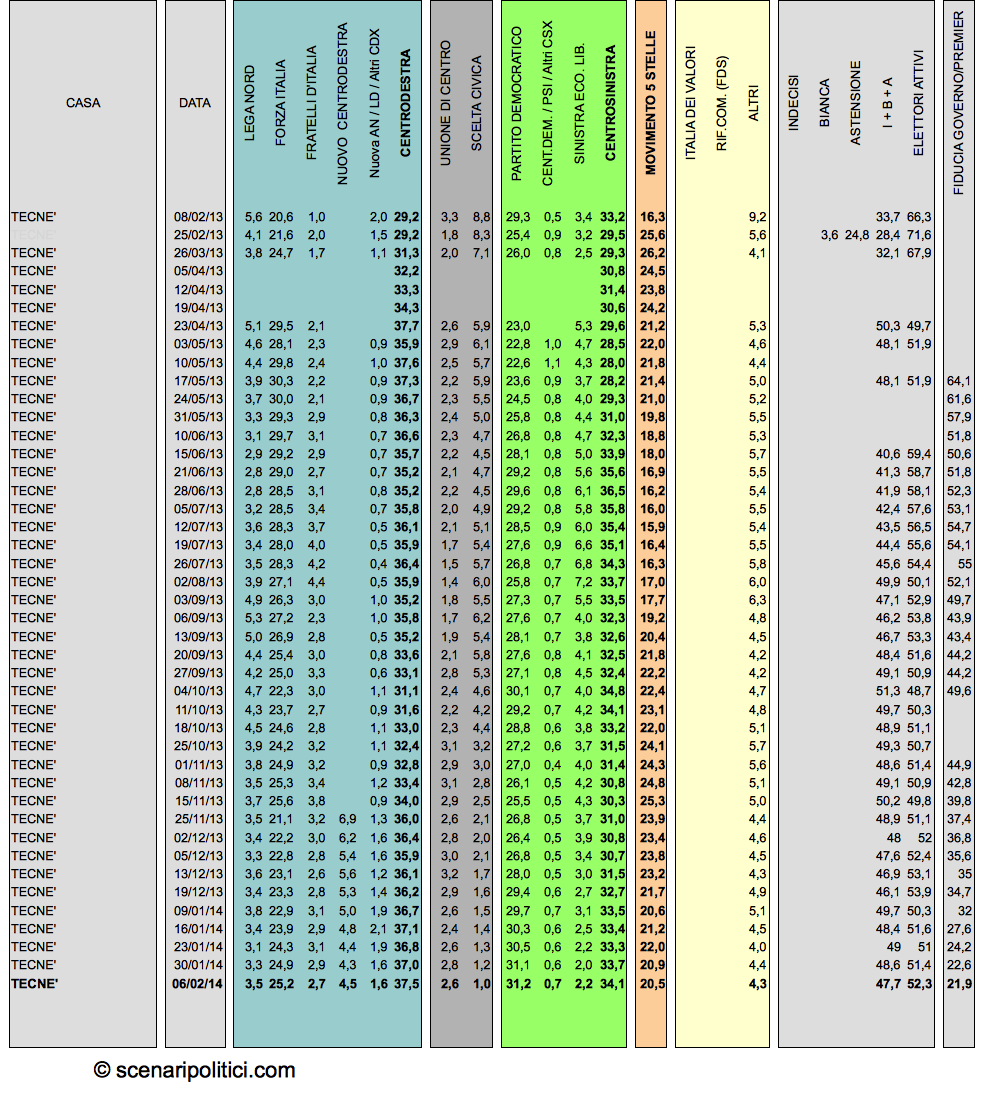Click the CASA column header

[83, 103]
